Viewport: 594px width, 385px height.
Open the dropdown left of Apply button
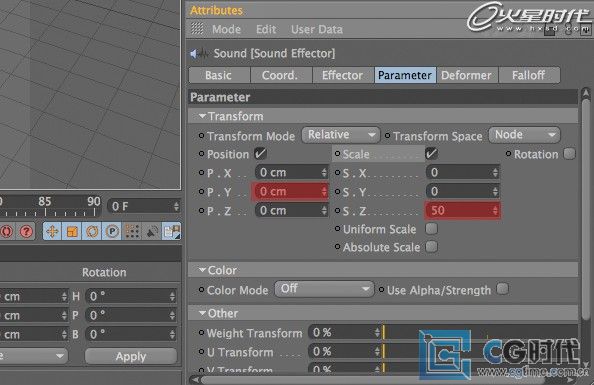[33, 356]
